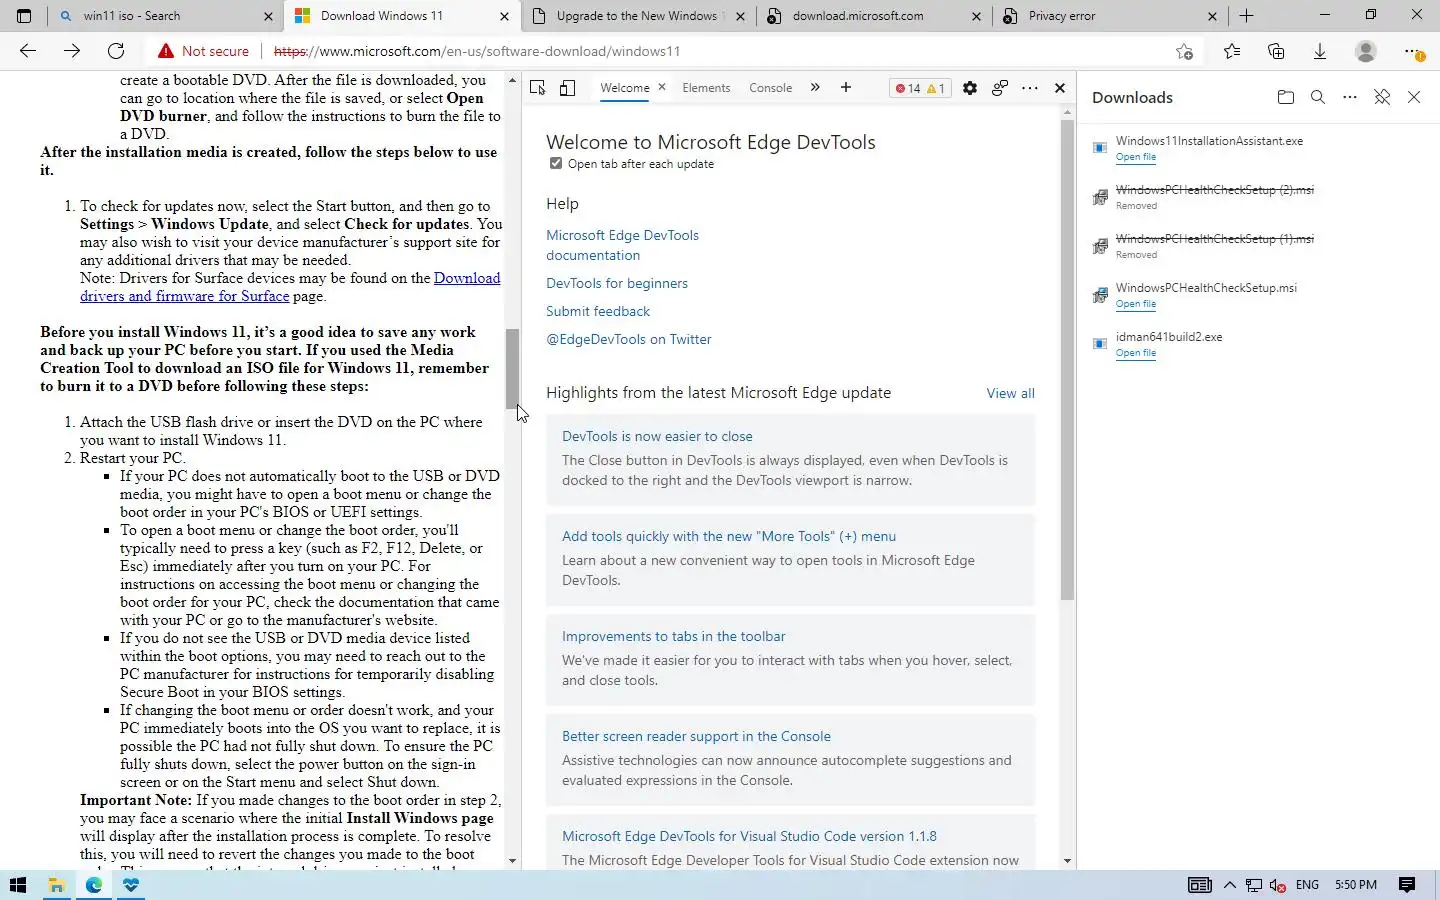Unpin the Downloads panel
The height and width of the screenshot is (900, 1440).
click(1382, 97)
